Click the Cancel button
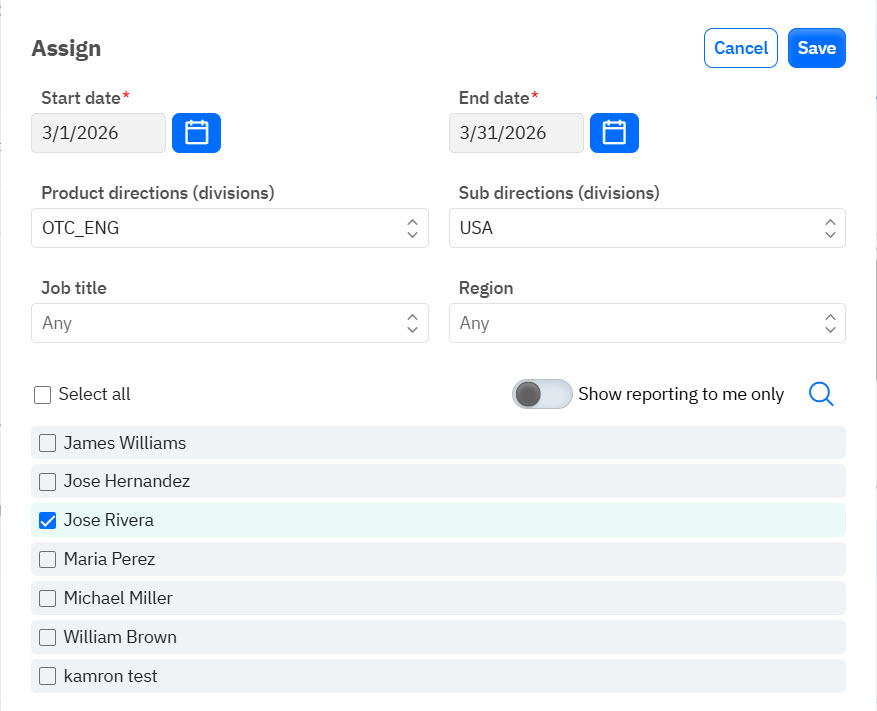 [740, 48]
